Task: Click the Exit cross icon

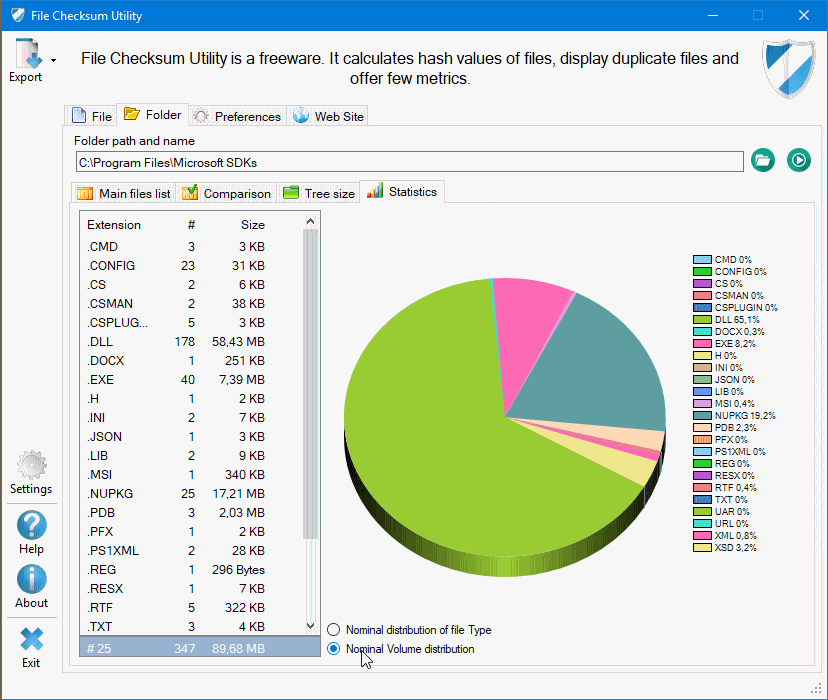Action: (x=32, y=639)
